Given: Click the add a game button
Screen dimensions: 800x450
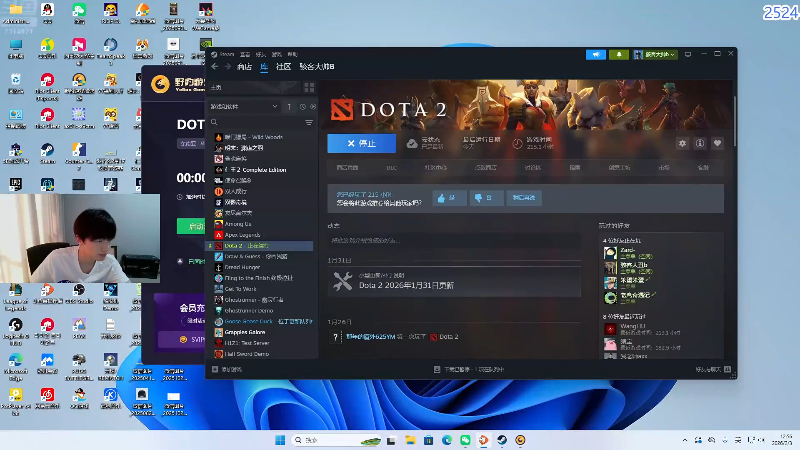Looking at the screenshot, I should (227, 369).
